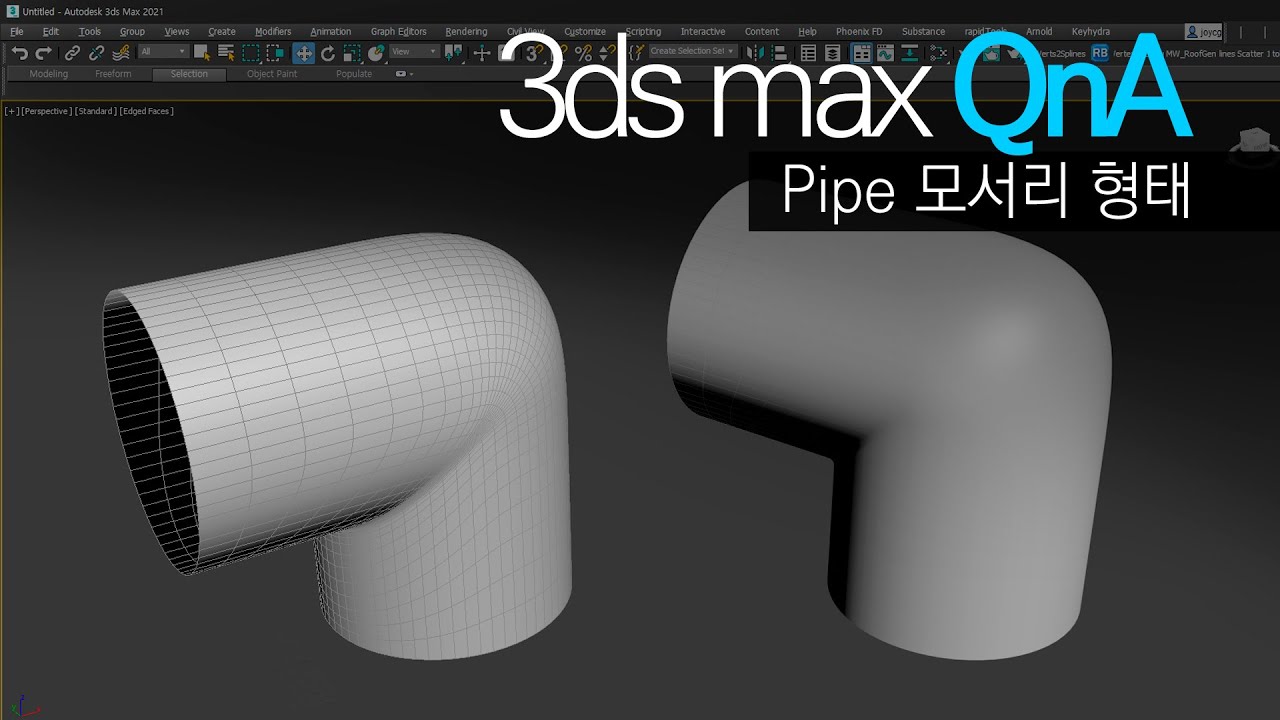The width and height of the screenshot is (1280, 720).
Task: Click the icon between Curve Editor and Schematic View
Action: click(x=910, y=53)
